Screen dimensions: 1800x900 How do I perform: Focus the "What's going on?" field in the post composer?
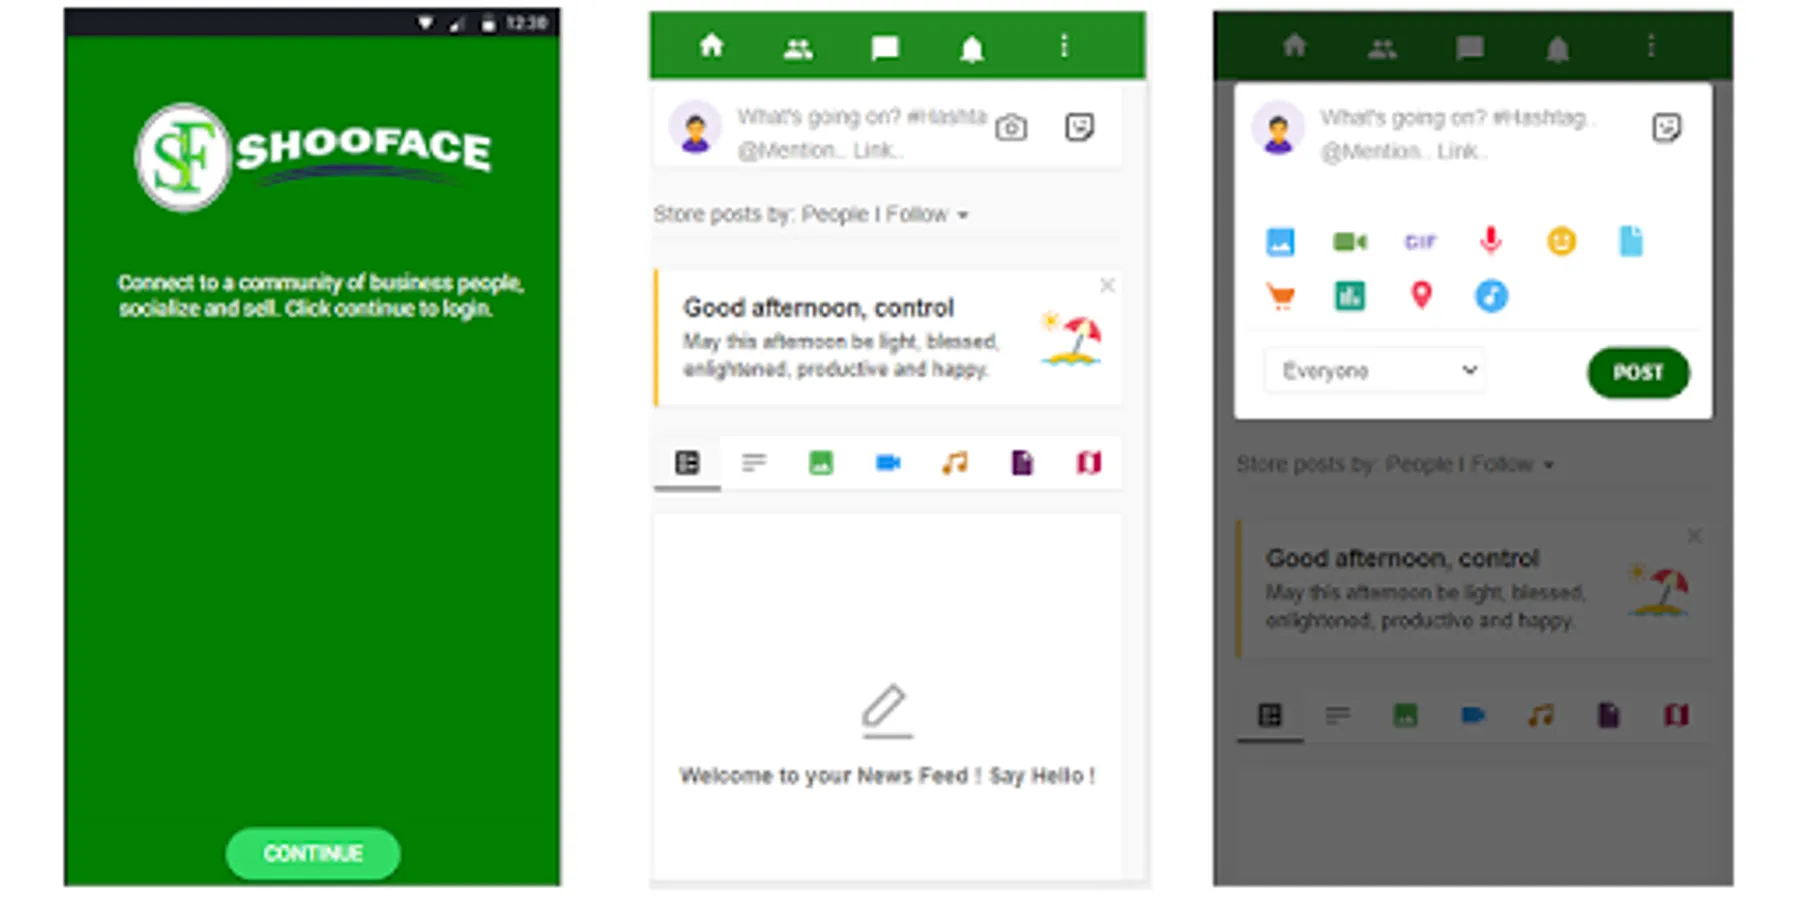point(1458,134)
